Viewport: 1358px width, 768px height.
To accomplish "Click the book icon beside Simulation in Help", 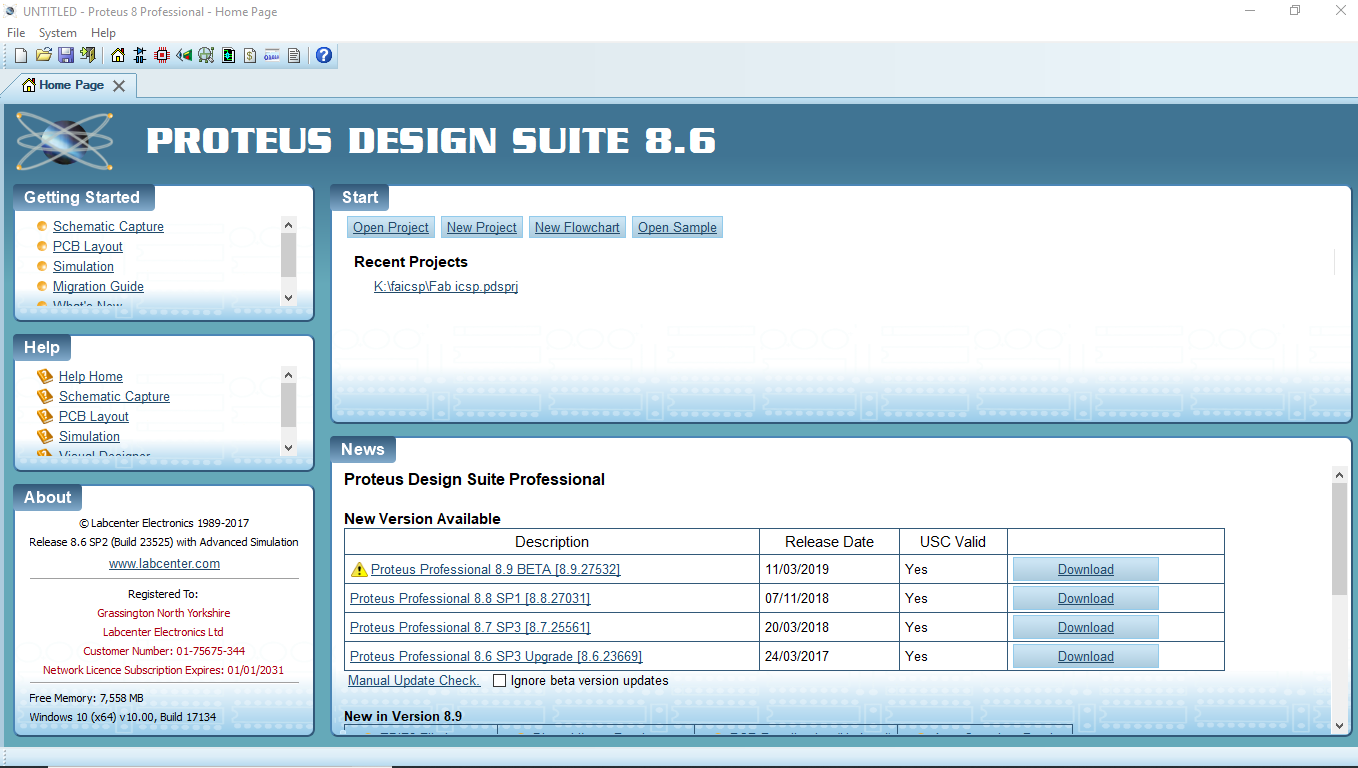I will tap(44, 436).
